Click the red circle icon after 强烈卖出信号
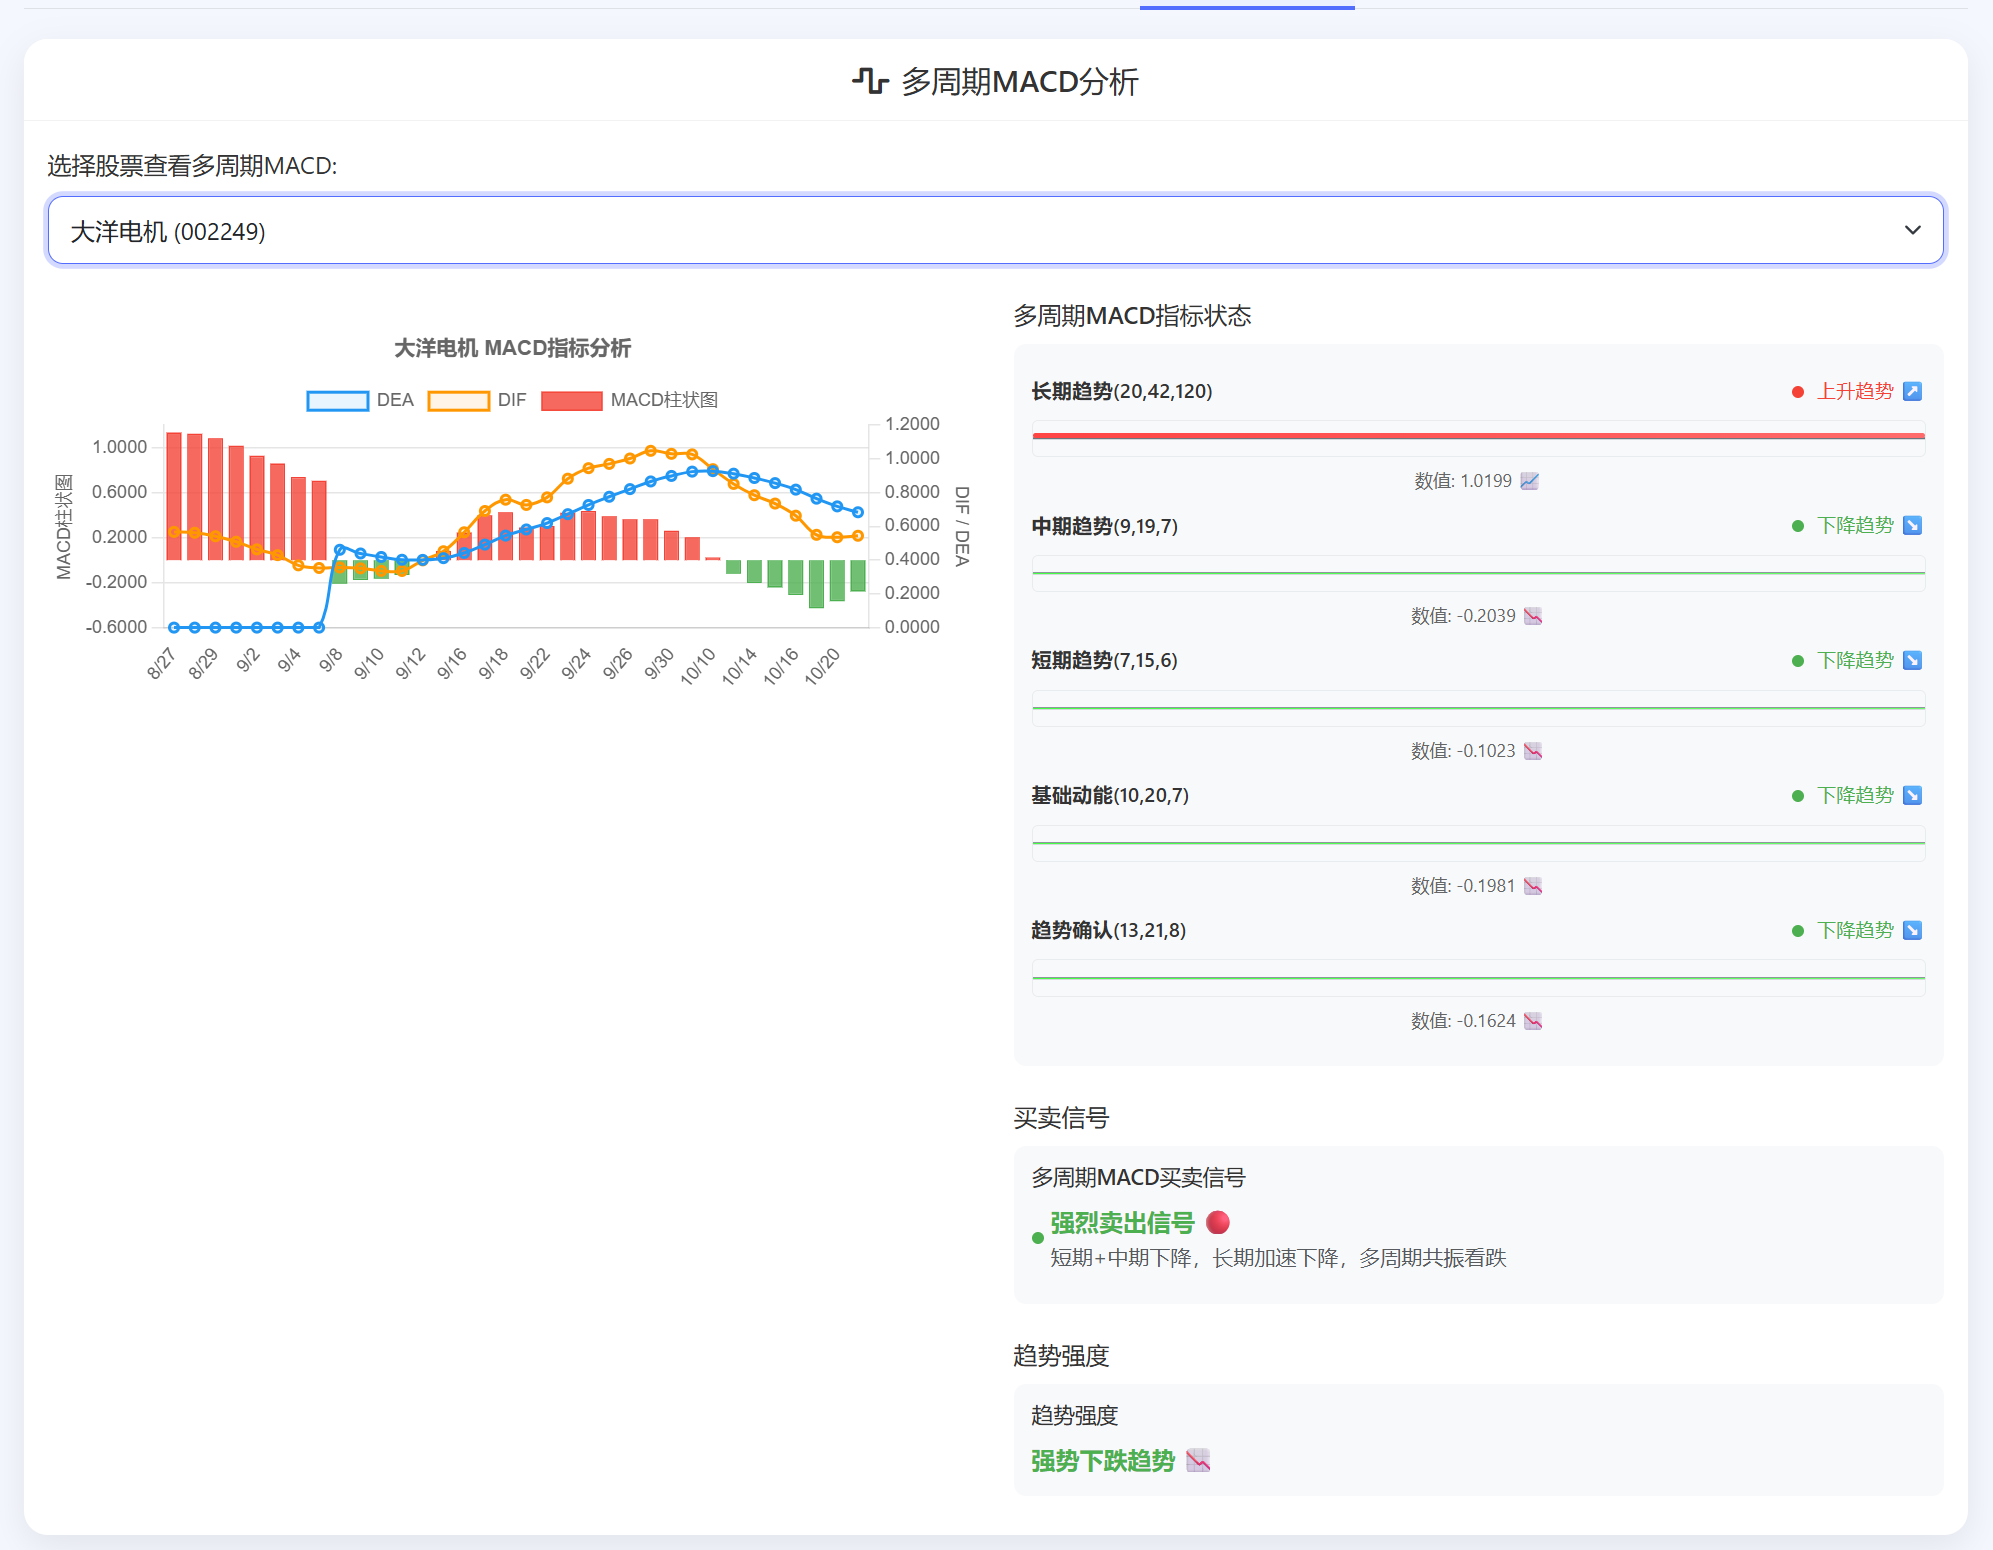This screenshot has width=1993, height=1550. coord(1217,1222)
